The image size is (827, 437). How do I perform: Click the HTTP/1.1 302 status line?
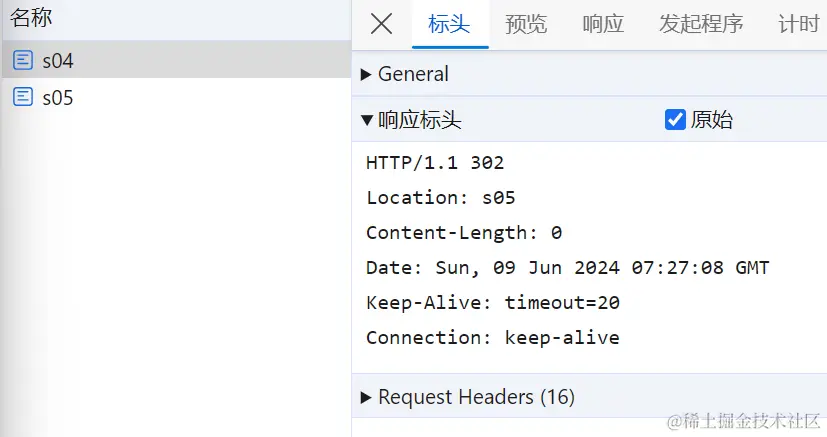click(x=435, y=163)
